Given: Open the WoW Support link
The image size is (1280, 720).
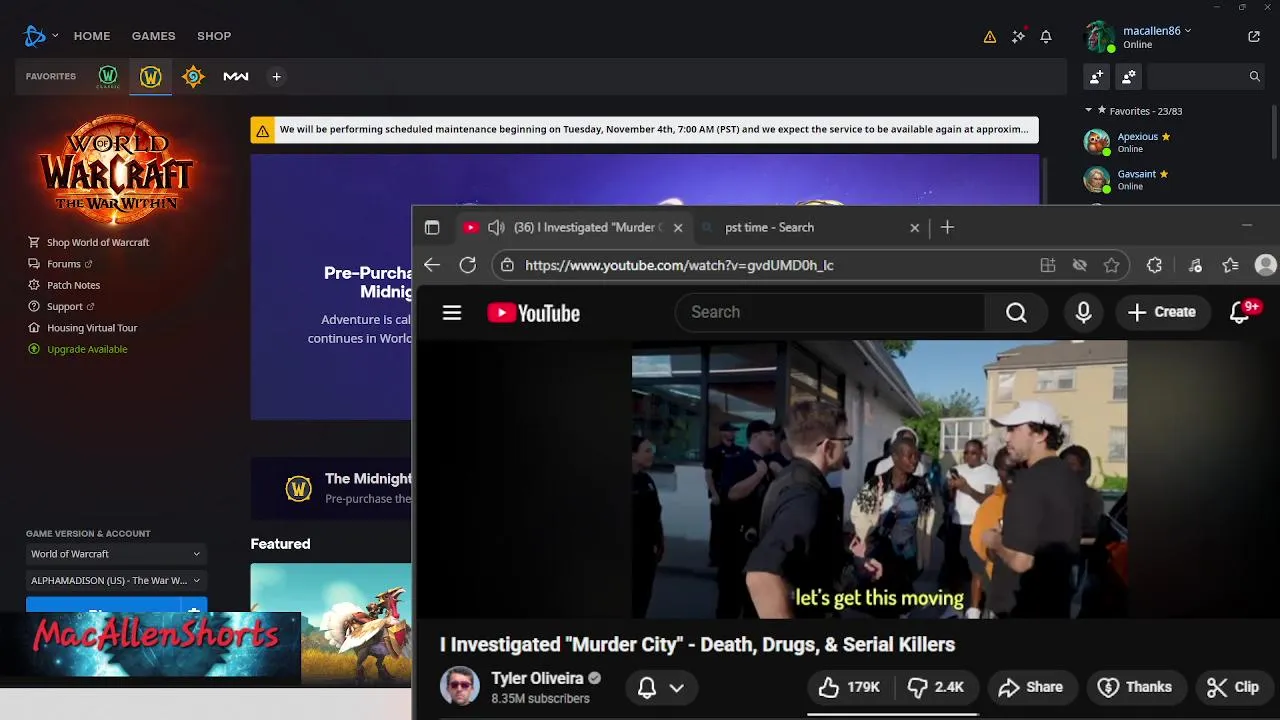Looking at the screenshot, I should pyautogui.click(x=62, y=306).
